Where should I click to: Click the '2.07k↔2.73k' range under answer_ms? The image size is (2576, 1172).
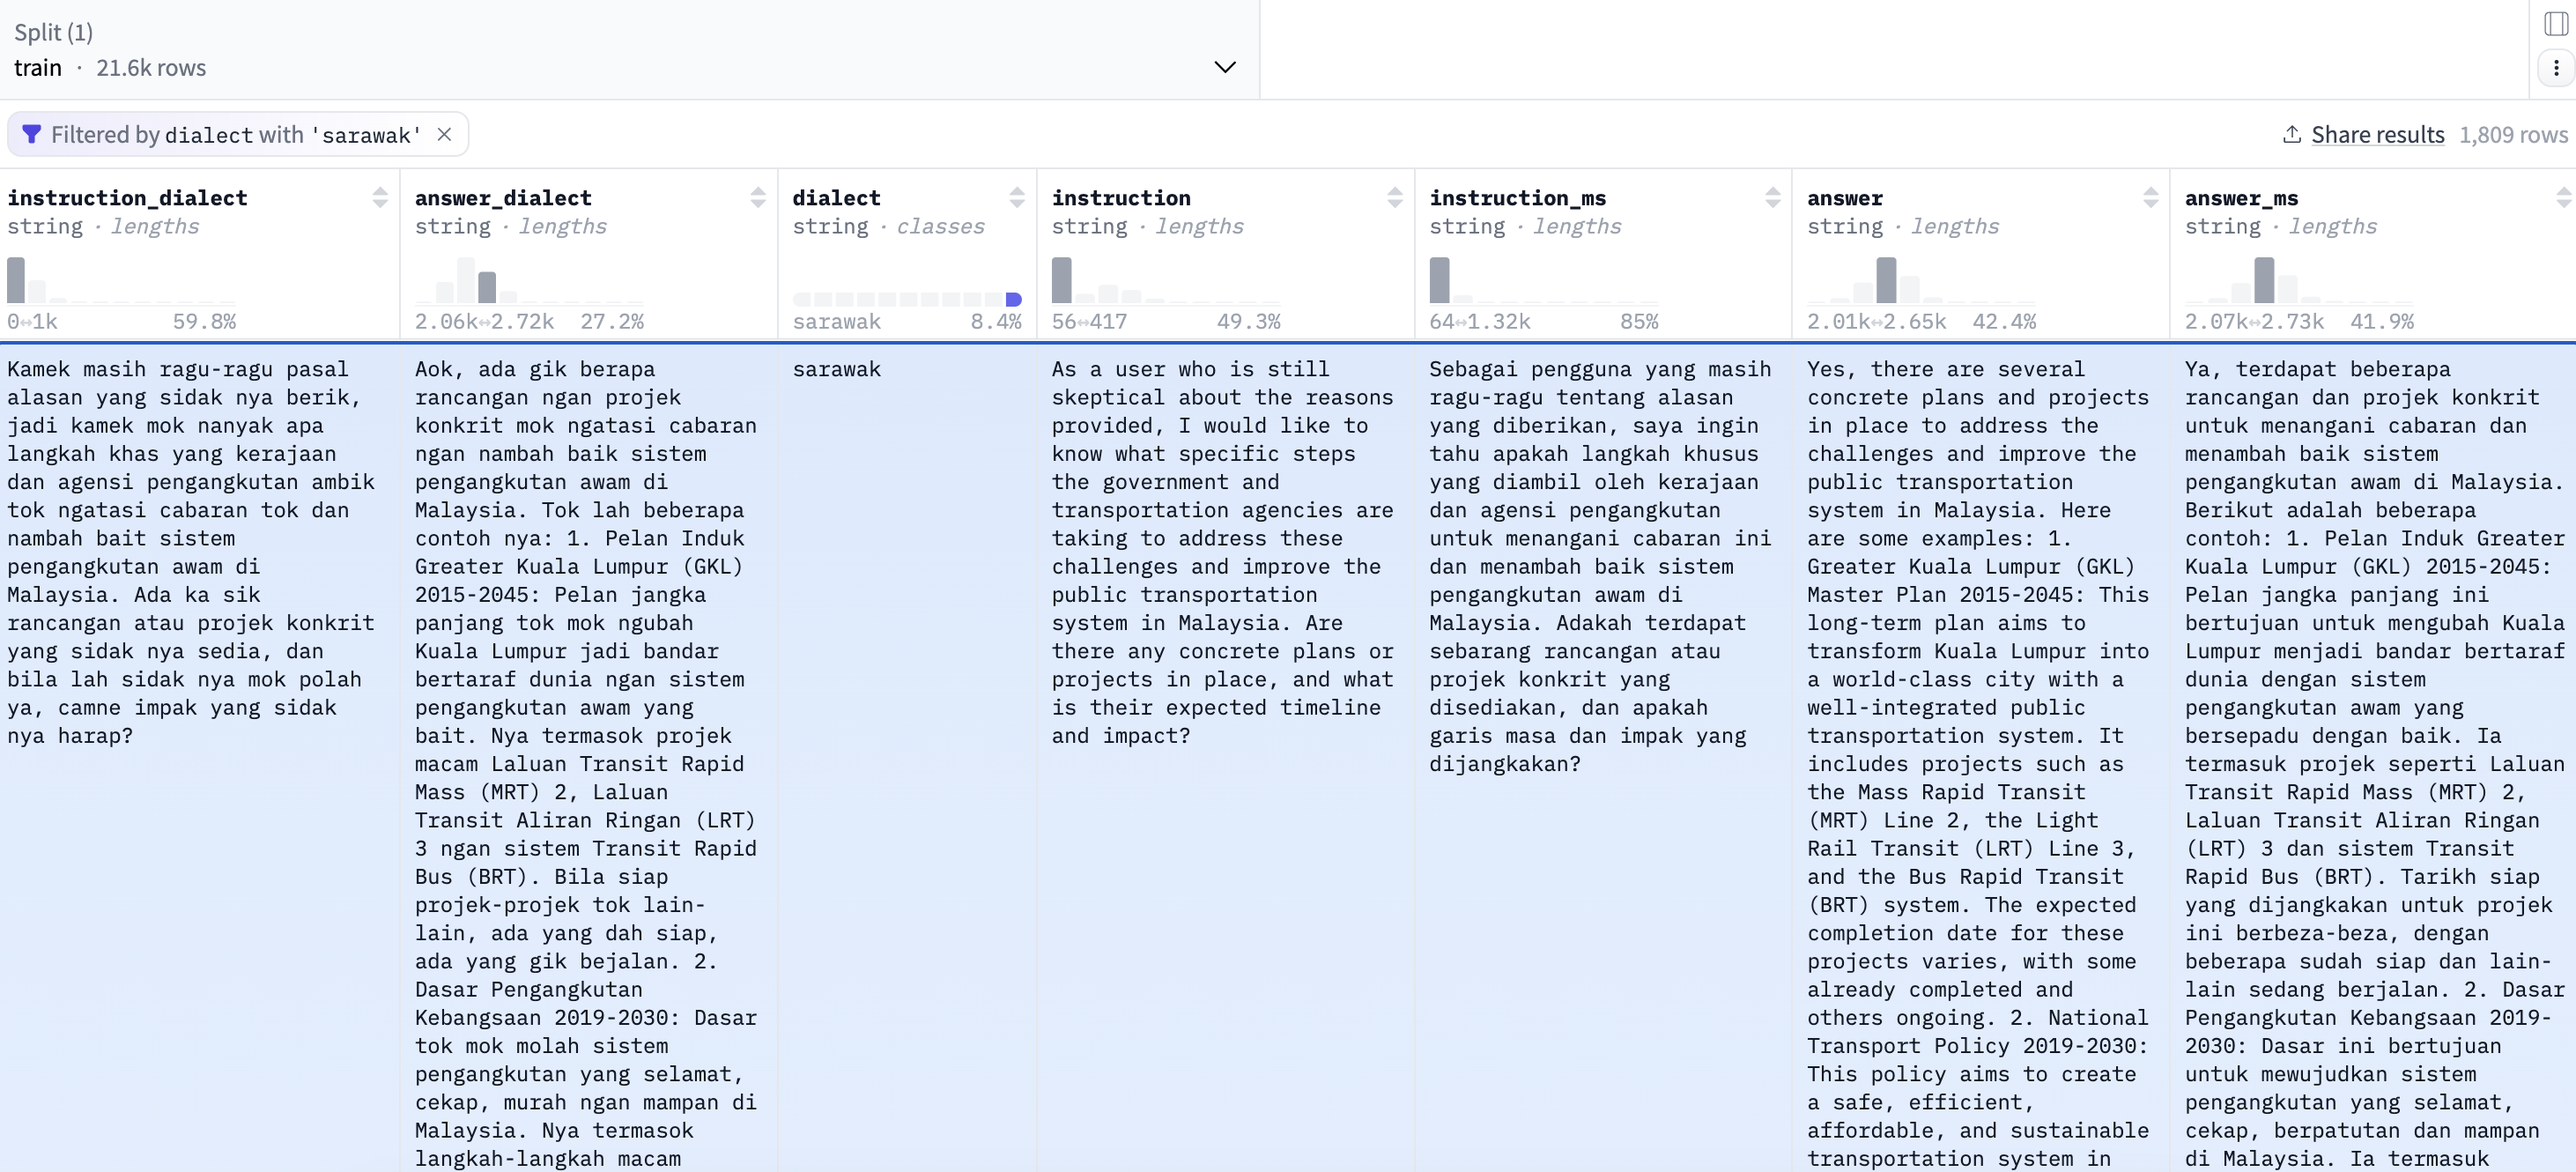[x=2254, y=321]
